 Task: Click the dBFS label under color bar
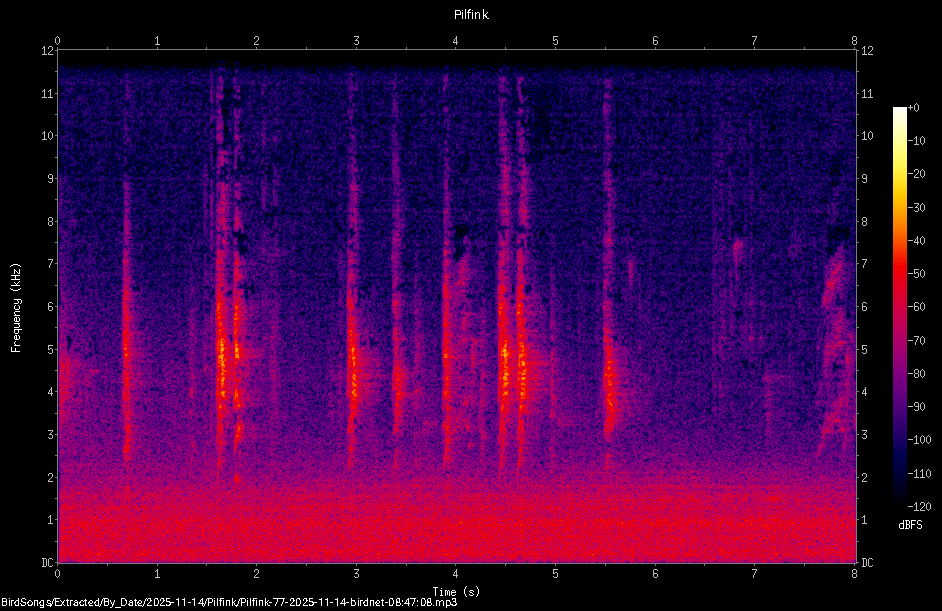[x=910, y=525]
